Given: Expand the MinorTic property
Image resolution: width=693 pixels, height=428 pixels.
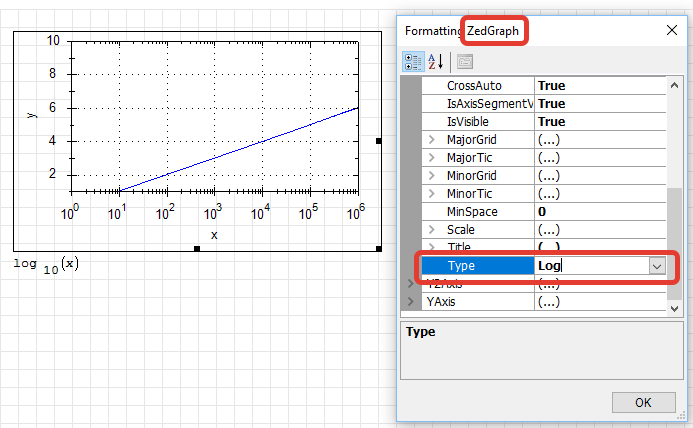Looking at the screenshot, I should pos(432,194).
